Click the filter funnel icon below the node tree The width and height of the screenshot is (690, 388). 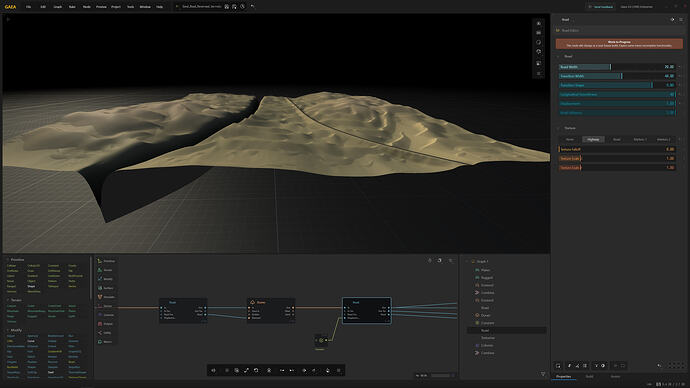[543, 374]
